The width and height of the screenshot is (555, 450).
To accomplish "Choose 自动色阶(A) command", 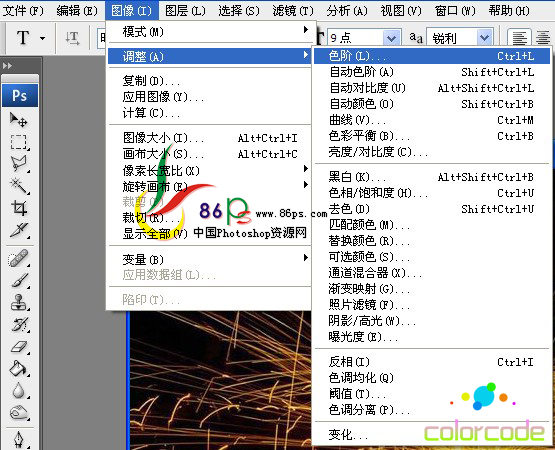I will [431, 72].
